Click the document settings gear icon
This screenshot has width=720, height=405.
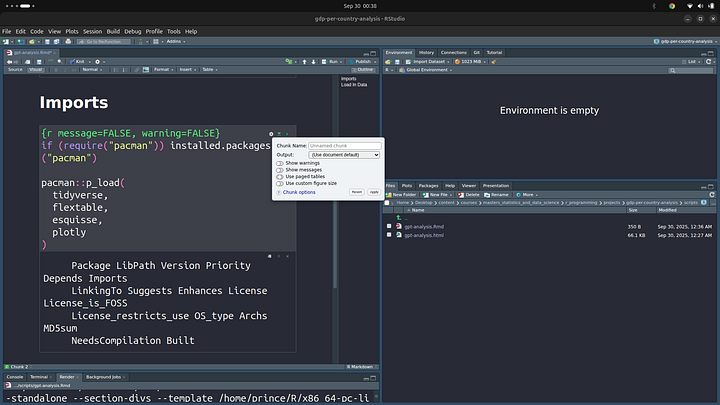click(x=97, y=62)
